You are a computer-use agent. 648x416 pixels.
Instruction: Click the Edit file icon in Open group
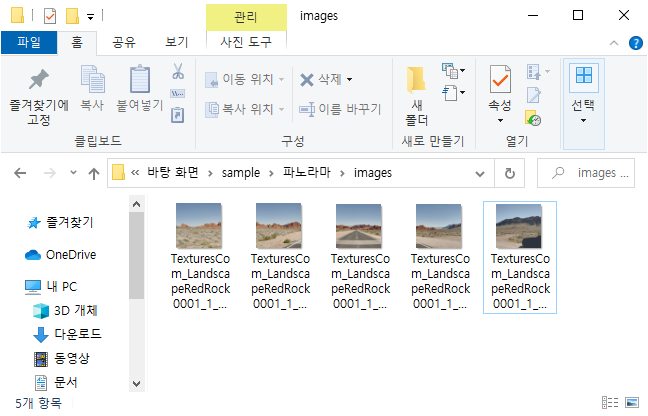click(534, 95)
